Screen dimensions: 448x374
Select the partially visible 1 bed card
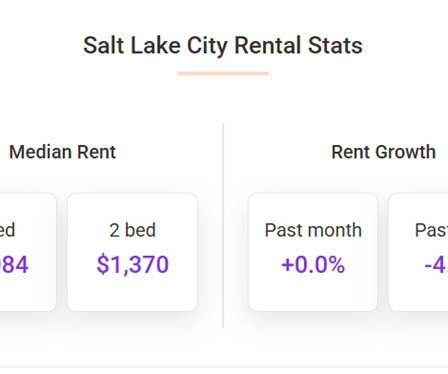pyautogui.click(x=28, y=252)
